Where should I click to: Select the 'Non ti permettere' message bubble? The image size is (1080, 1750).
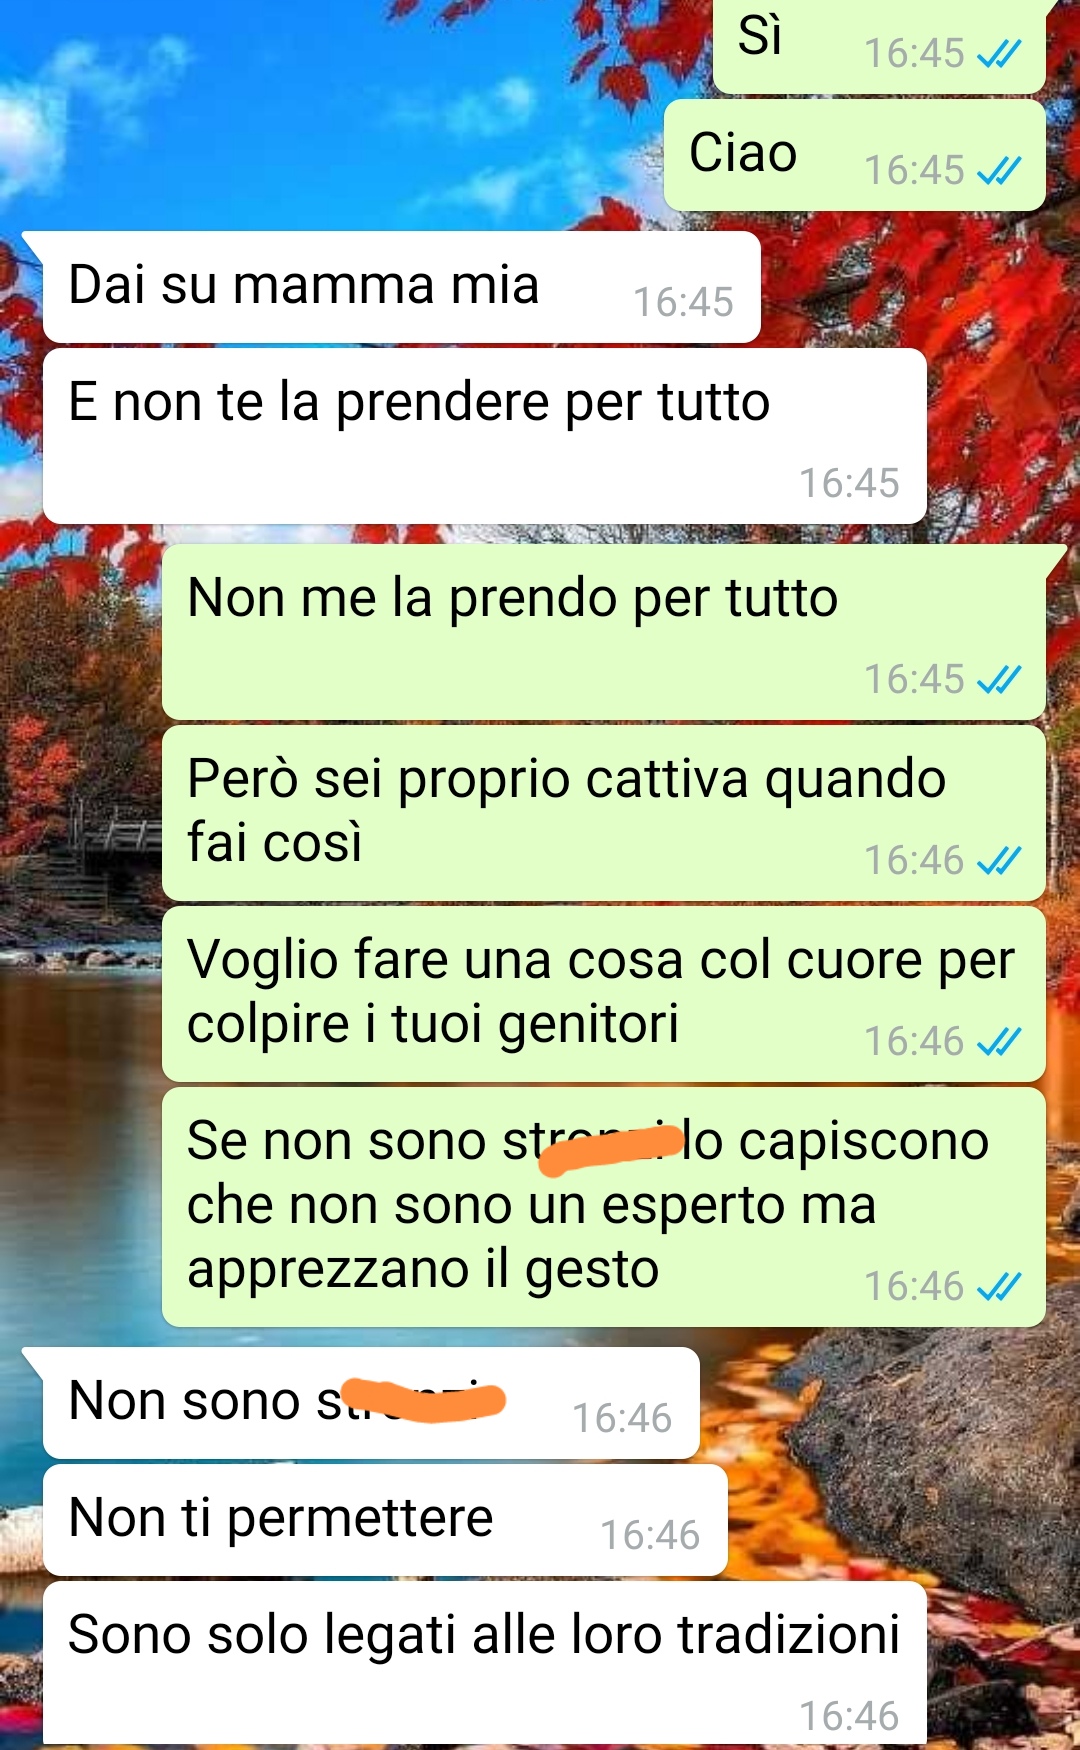pyautogui.click(x=385, y=1520)
